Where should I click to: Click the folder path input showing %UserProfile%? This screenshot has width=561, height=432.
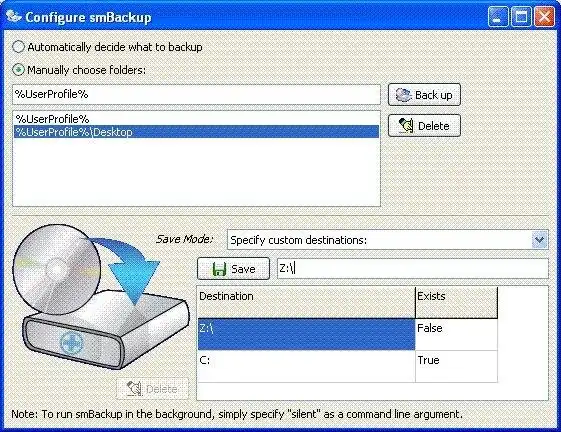196,94
